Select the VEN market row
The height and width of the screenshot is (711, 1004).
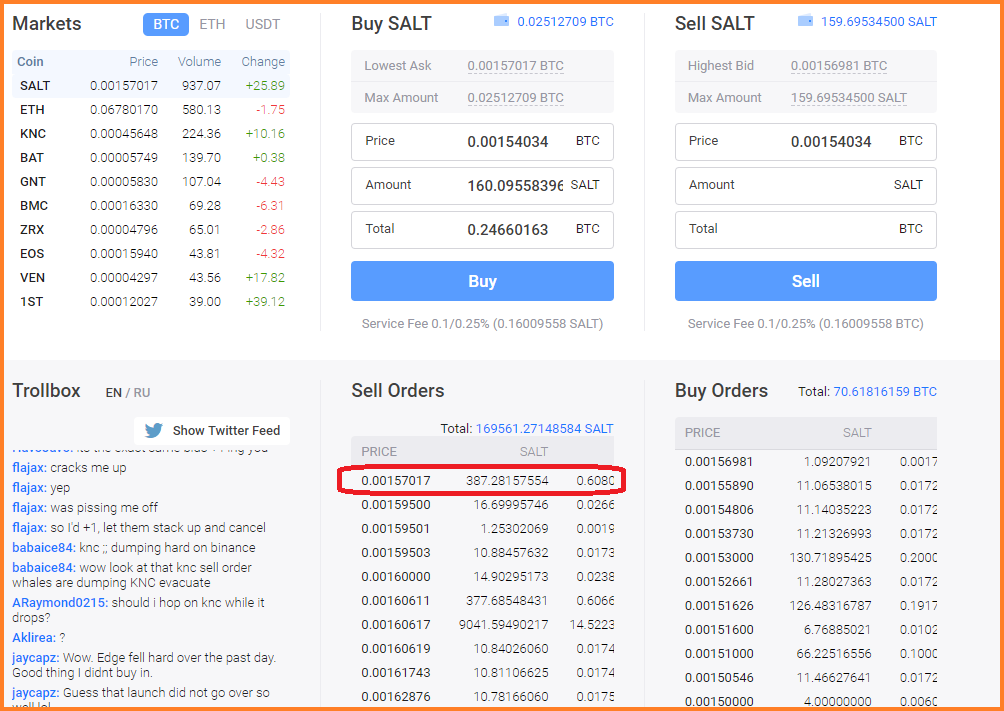(x=151, y=278)
